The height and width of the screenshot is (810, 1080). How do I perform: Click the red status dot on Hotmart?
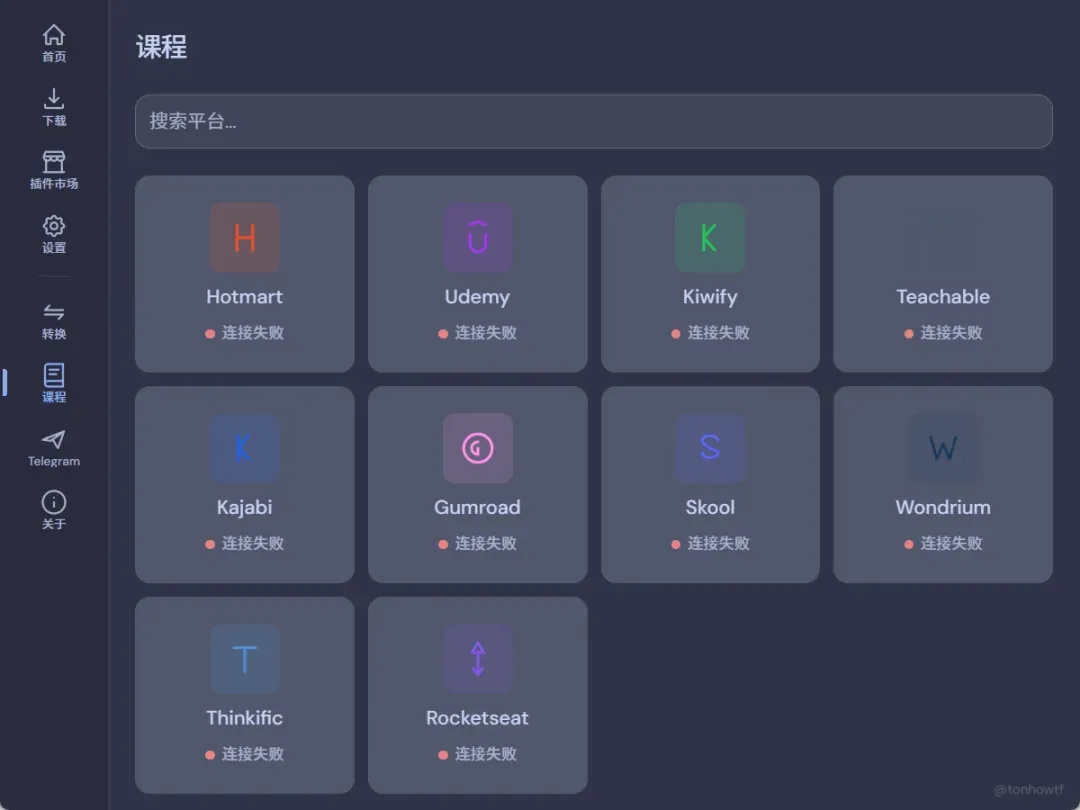210,334
